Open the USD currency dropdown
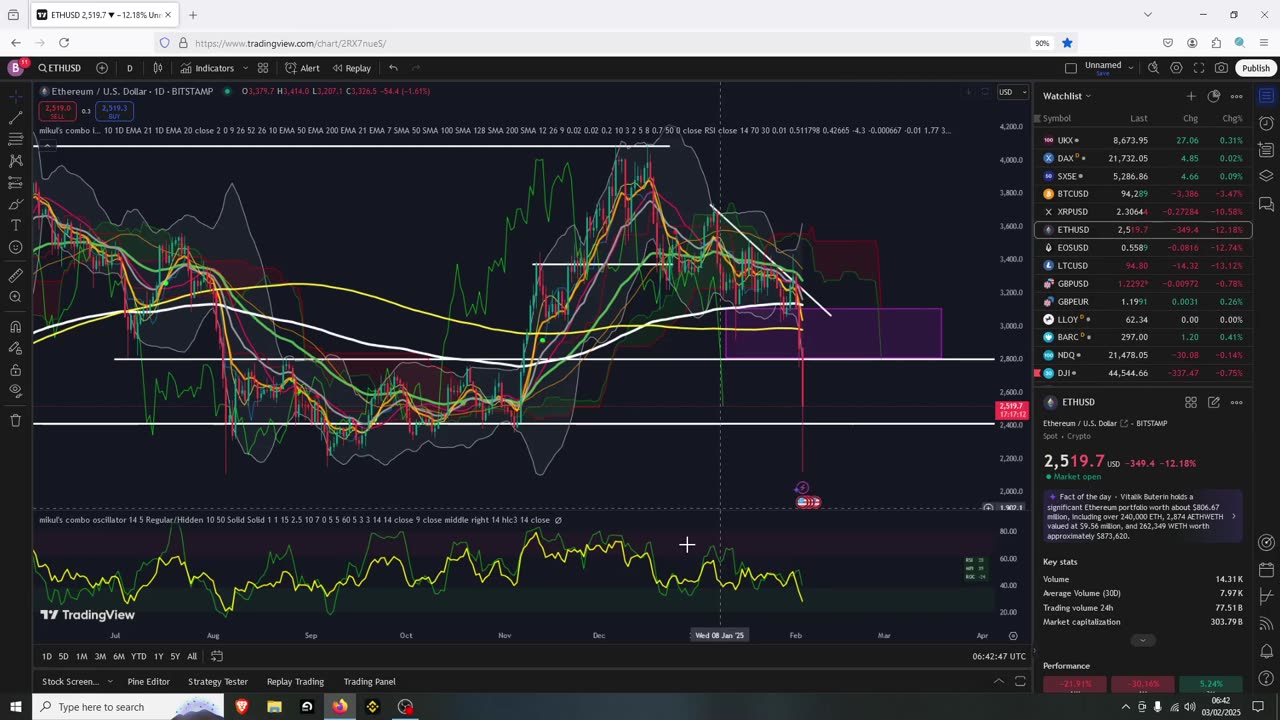 point(1012,92)
